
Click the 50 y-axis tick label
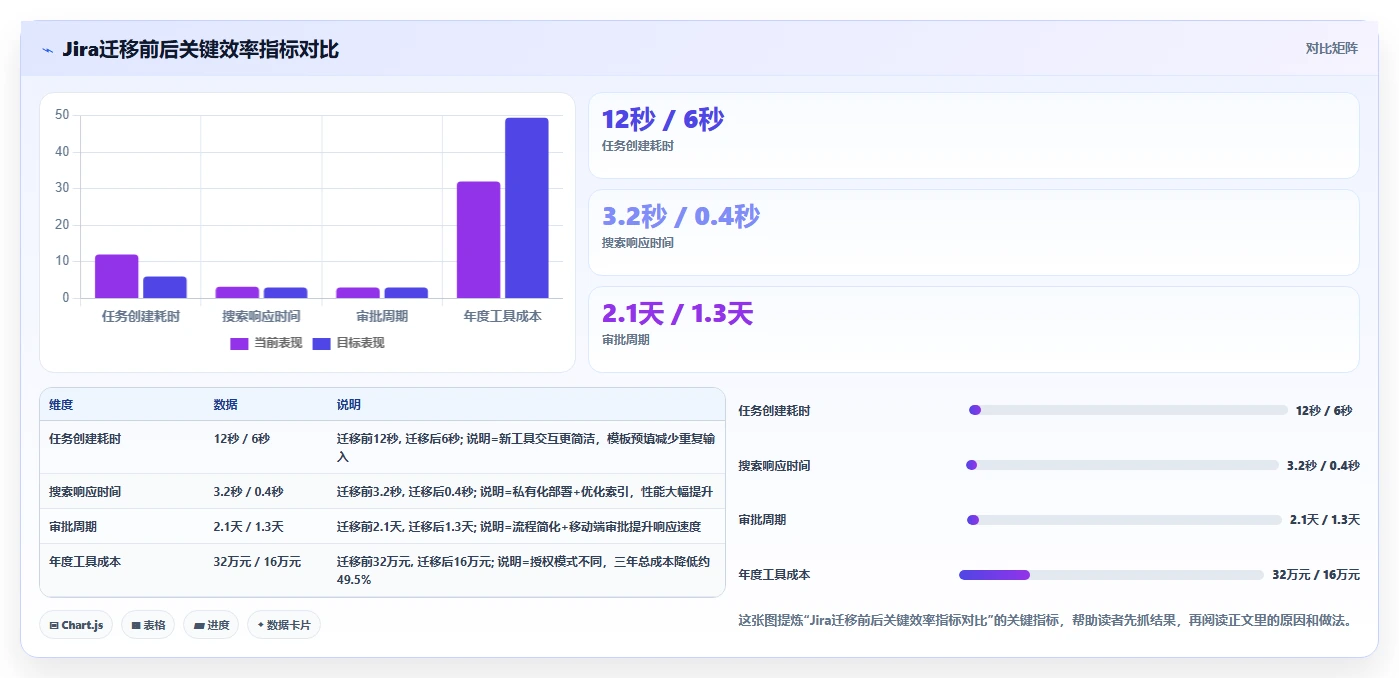[x=62, y=115]
